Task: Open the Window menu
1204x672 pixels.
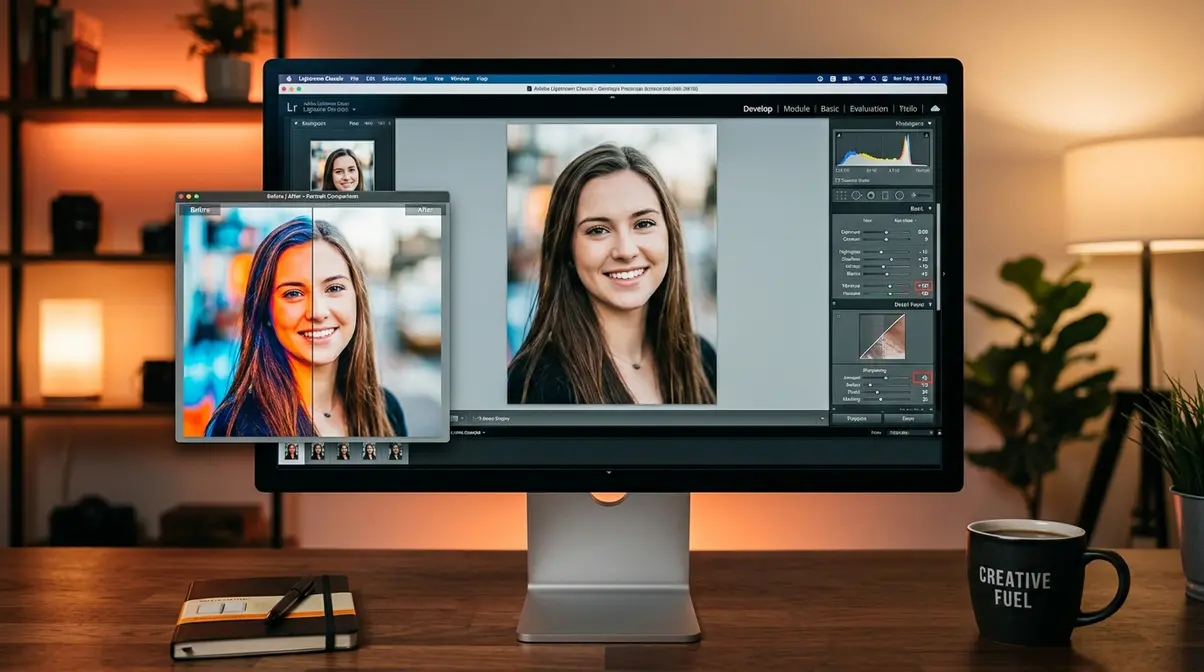Action: pos(461,79)
